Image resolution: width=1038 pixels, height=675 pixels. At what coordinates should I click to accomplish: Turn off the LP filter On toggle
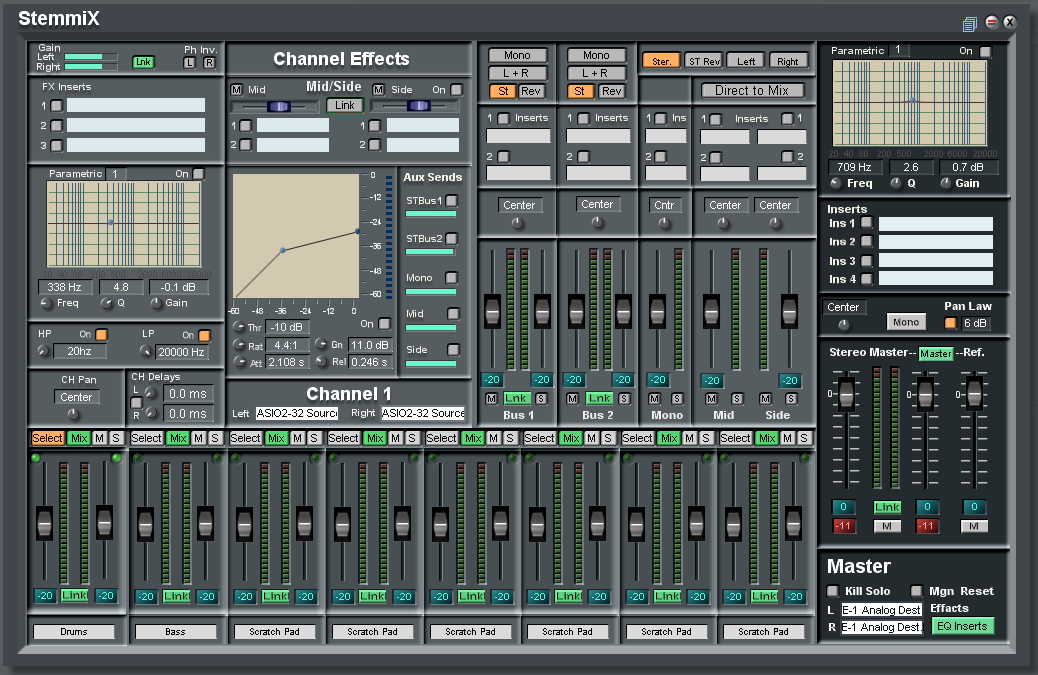[x=204, y=335]
